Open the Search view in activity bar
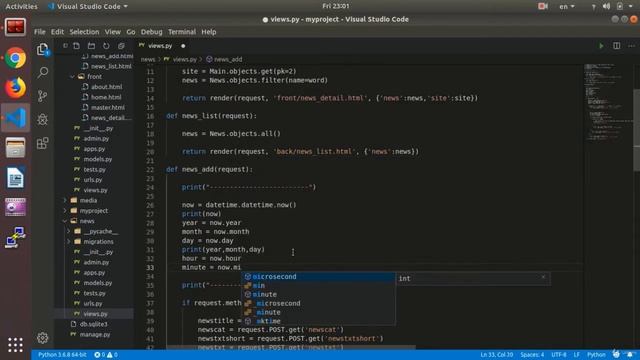Viewport: 640px width, 360px height. click(x=42, y=73)
